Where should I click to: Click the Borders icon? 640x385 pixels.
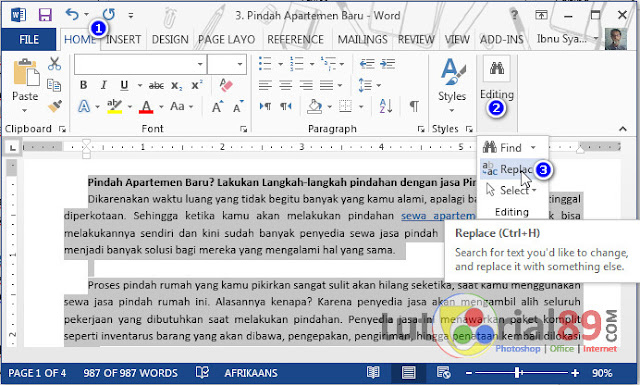(x=345, y=107)
